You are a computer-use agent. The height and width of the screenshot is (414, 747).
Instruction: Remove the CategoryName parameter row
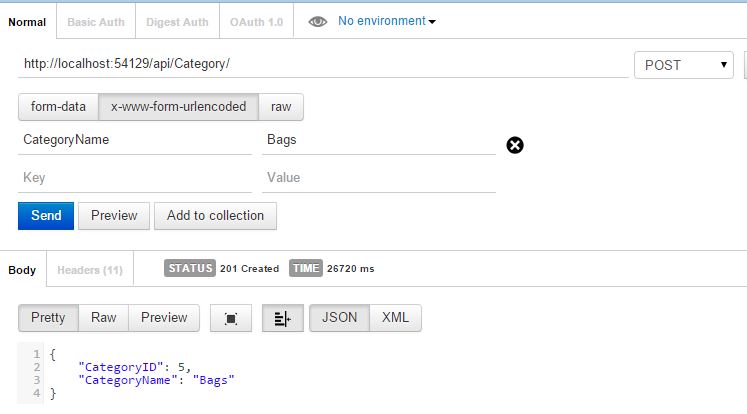pyautogui.click(x=515, y=145)
